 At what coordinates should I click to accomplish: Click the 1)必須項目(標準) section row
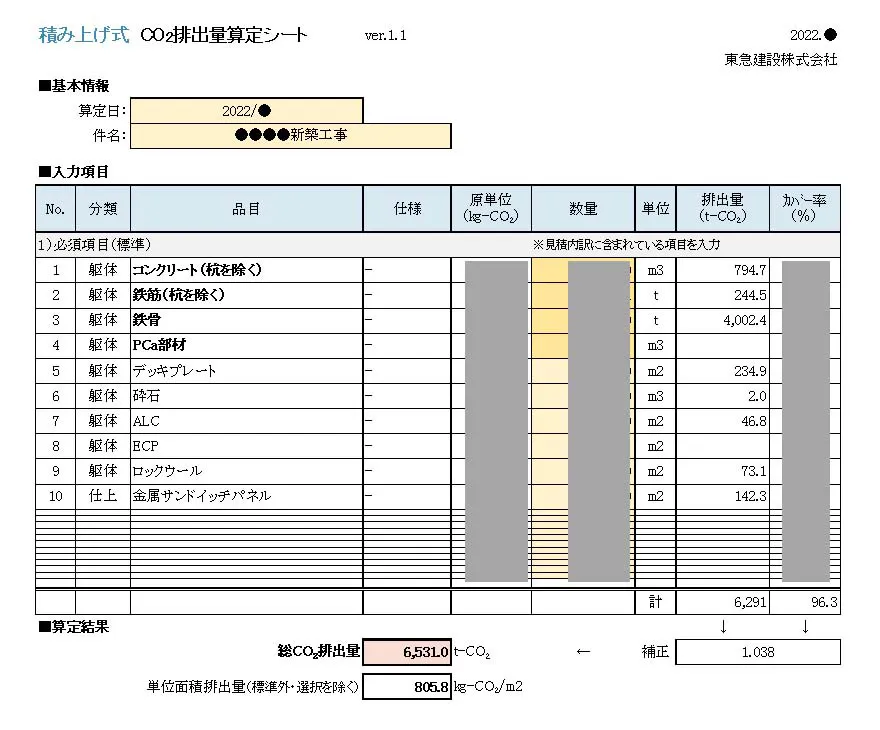click(438, 245)
